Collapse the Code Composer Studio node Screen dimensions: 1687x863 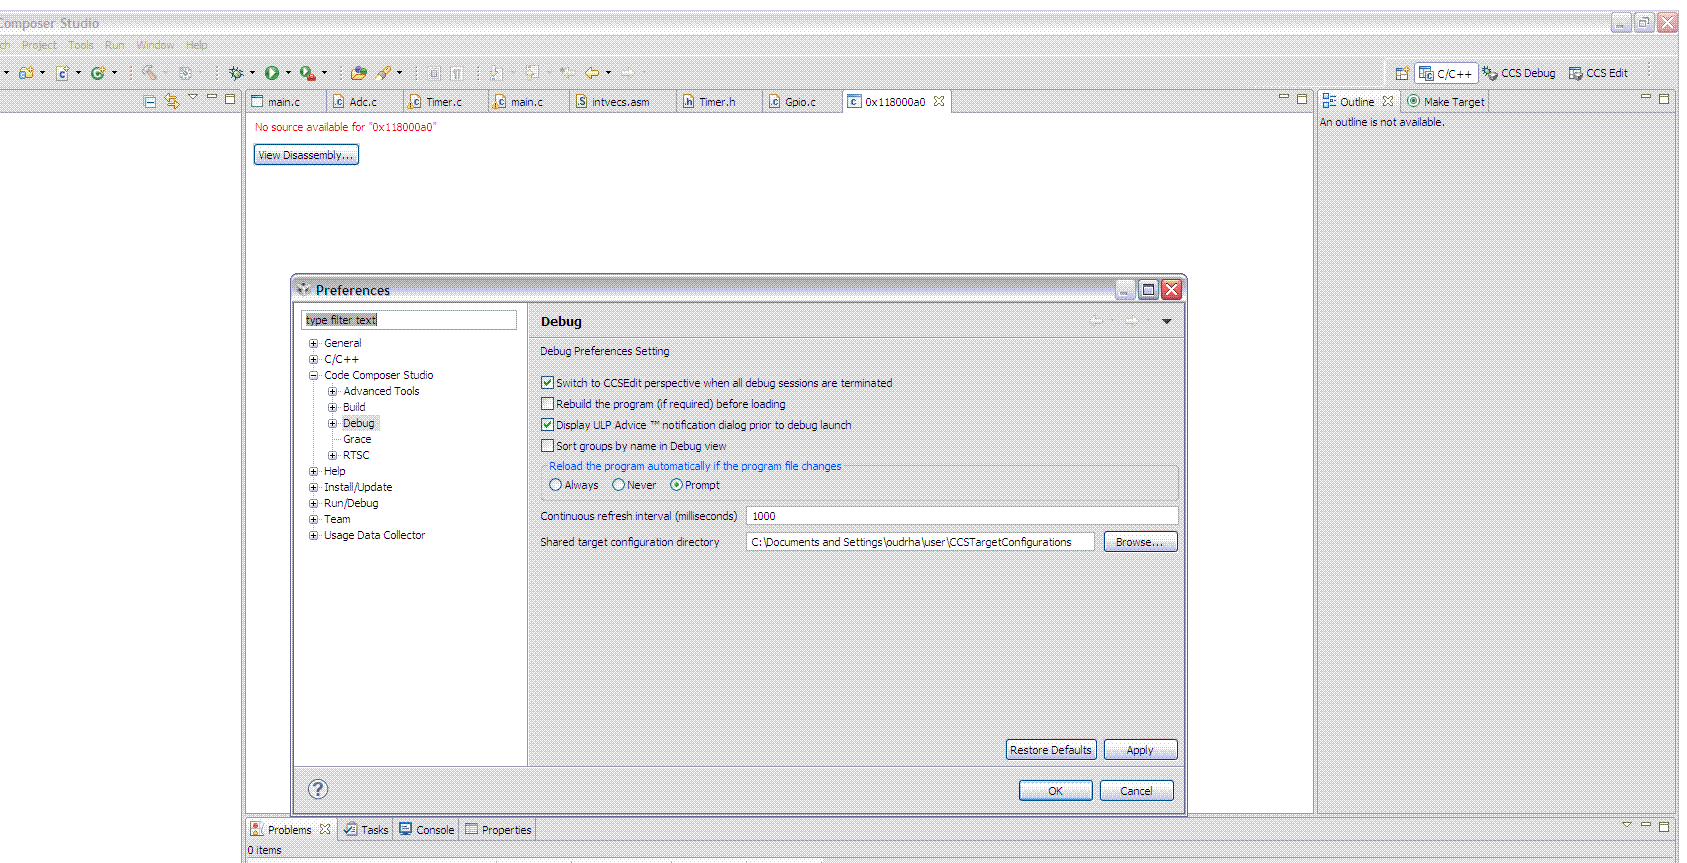click(x=313, y=375)
